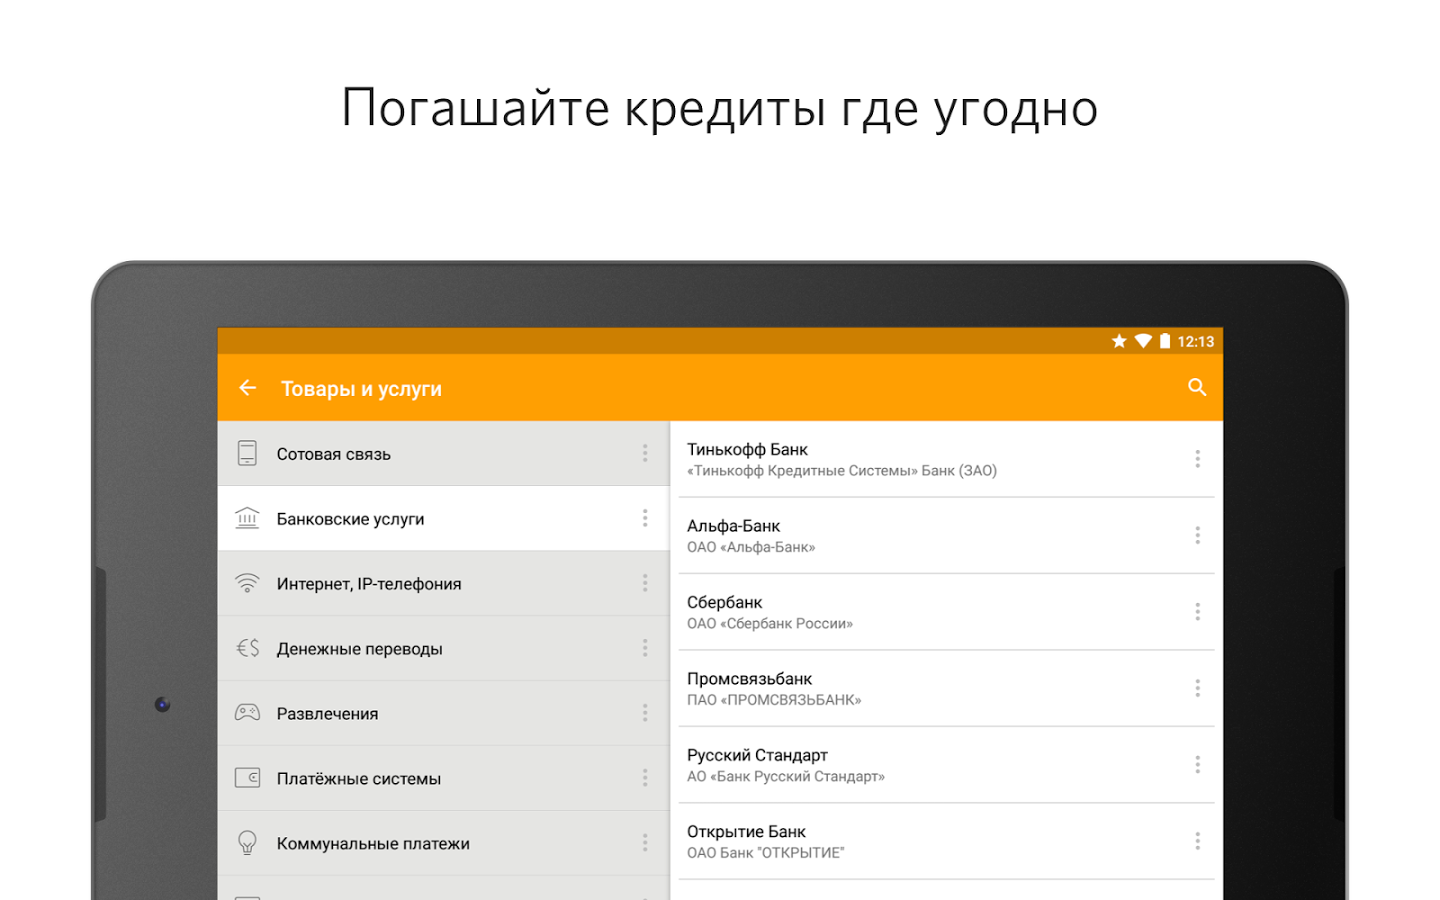Tap the star icon in status bar
This screenshot has height=900, width=1440.
[x=1119, y=341]
